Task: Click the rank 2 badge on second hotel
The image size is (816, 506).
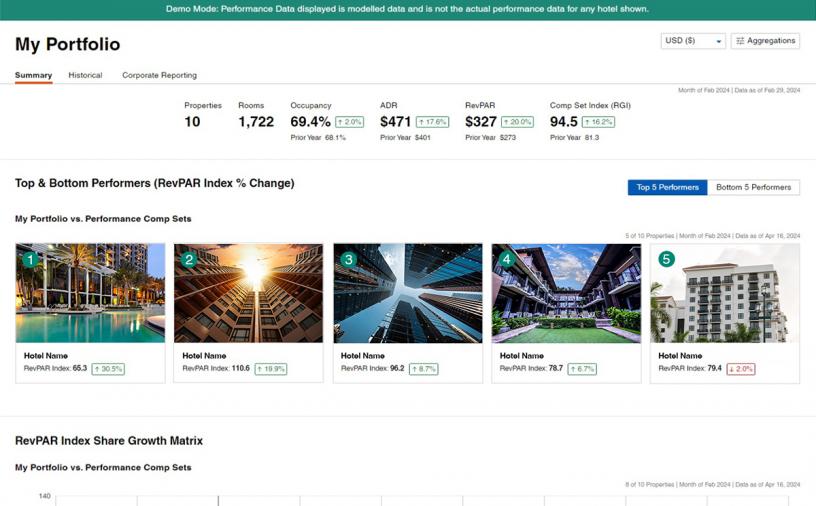Action: point(189,260)
